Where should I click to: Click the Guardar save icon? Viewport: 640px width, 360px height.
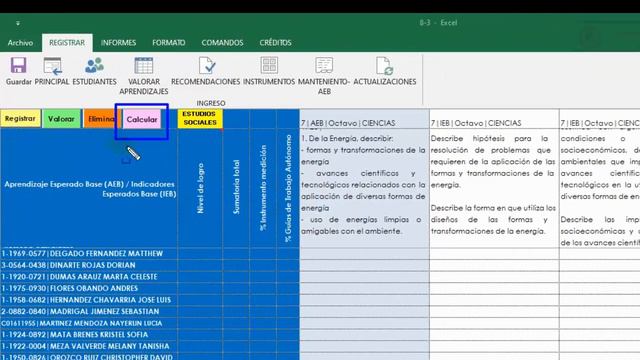coord(18,66)
